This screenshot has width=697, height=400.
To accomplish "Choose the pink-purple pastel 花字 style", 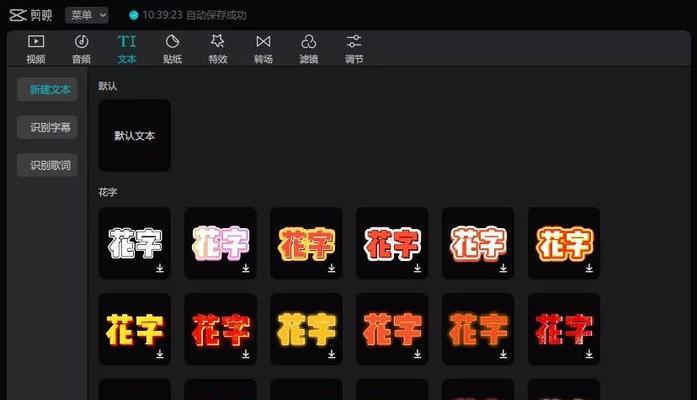I will coord(220,243).
